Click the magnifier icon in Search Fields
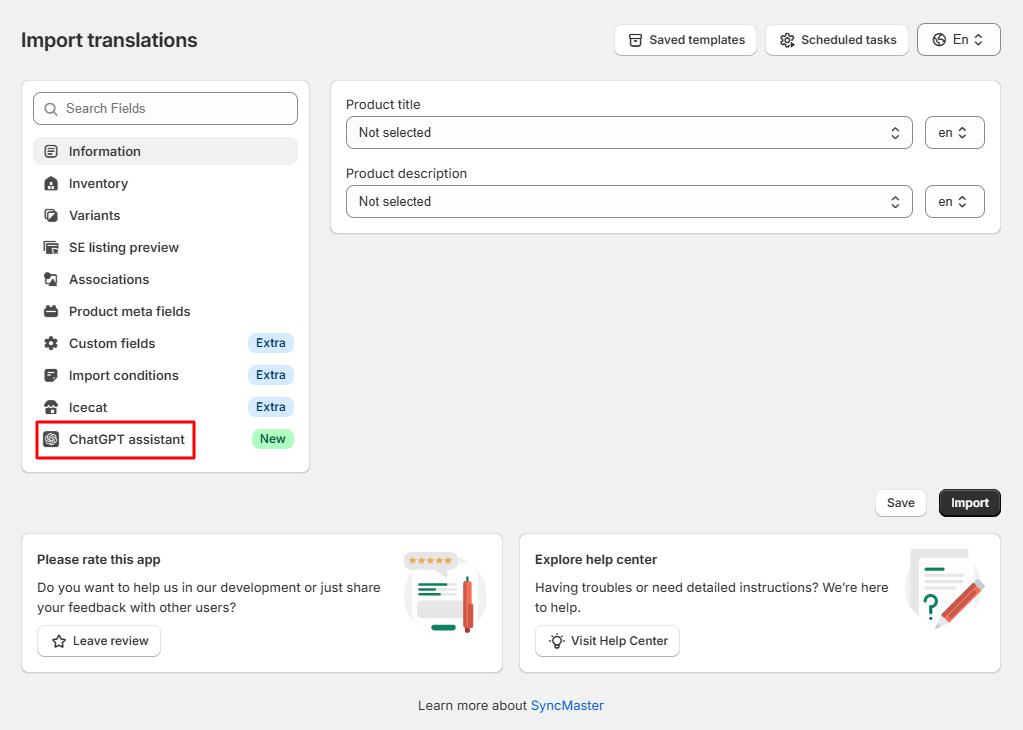The image size is (1023, 730). pyautogui.click(x=51, y=109)
